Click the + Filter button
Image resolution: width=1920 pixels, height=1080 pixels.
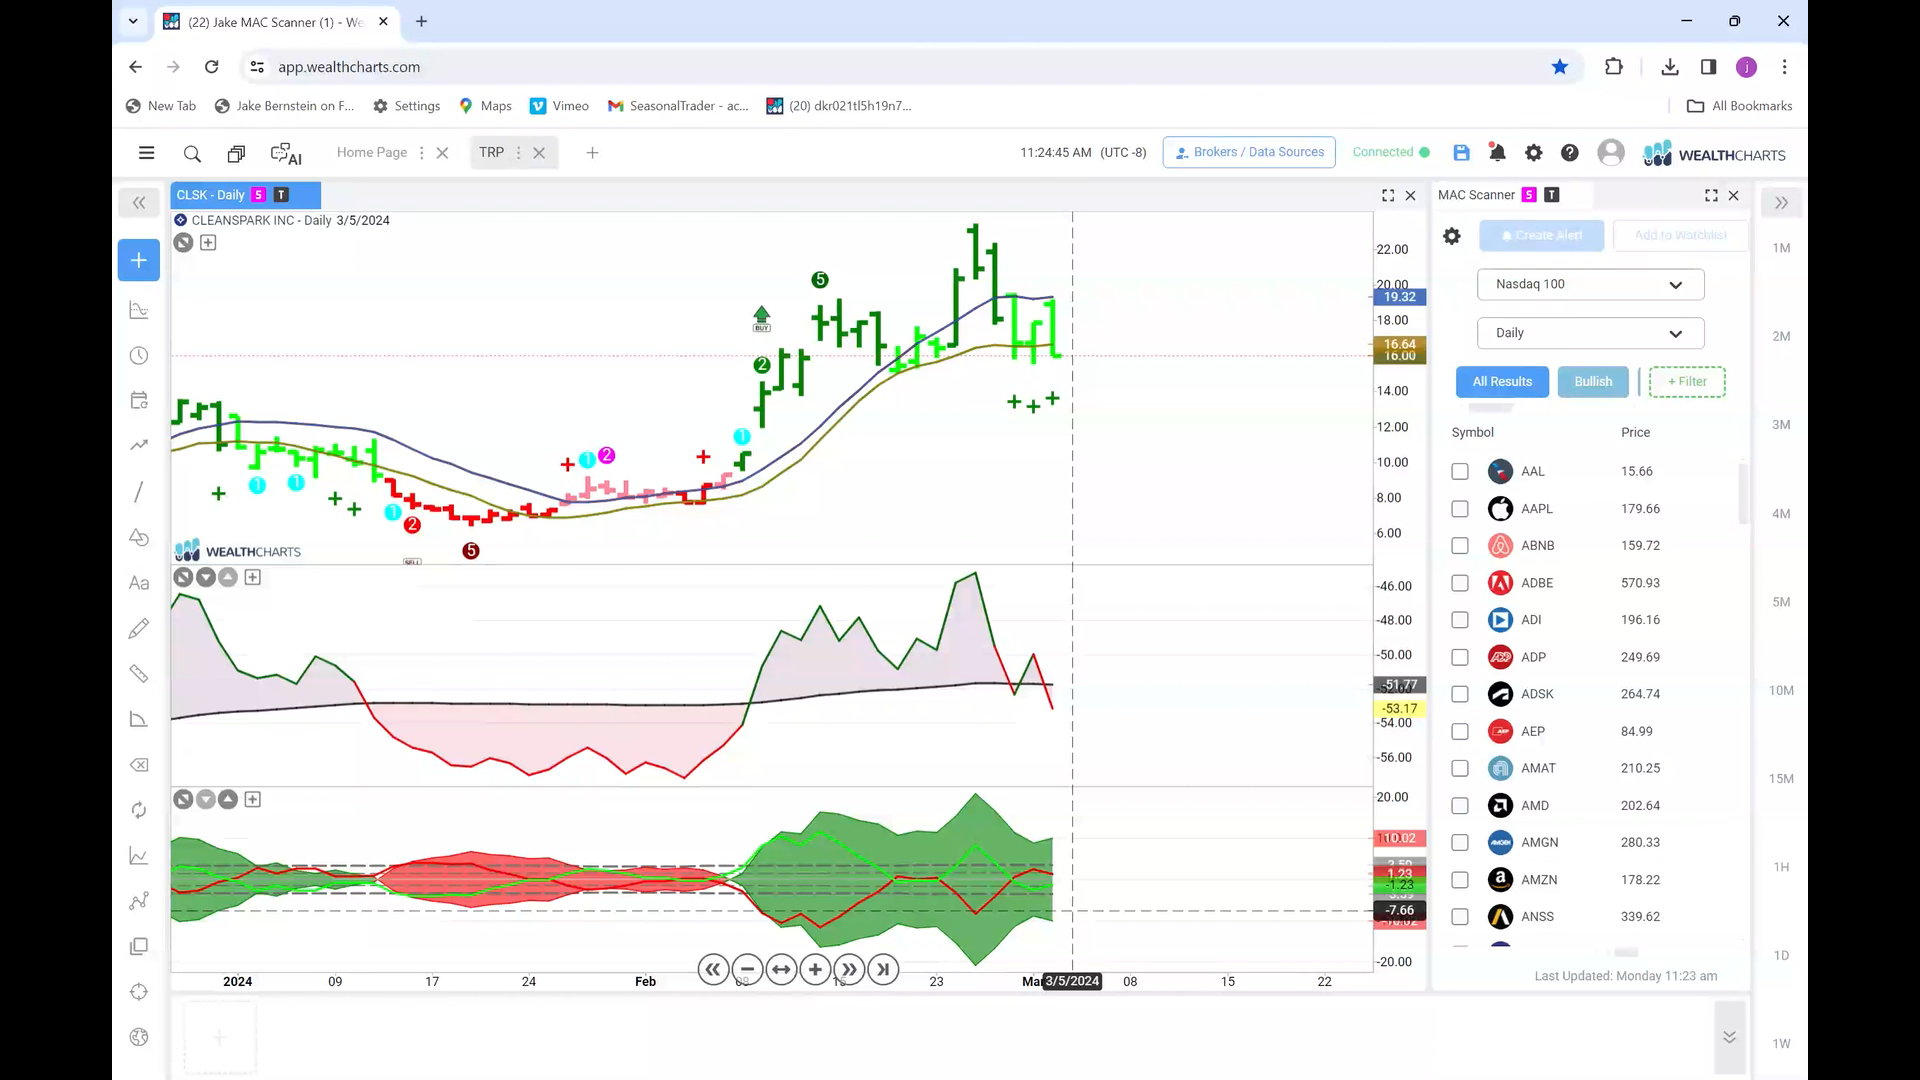coord(1687,382)
